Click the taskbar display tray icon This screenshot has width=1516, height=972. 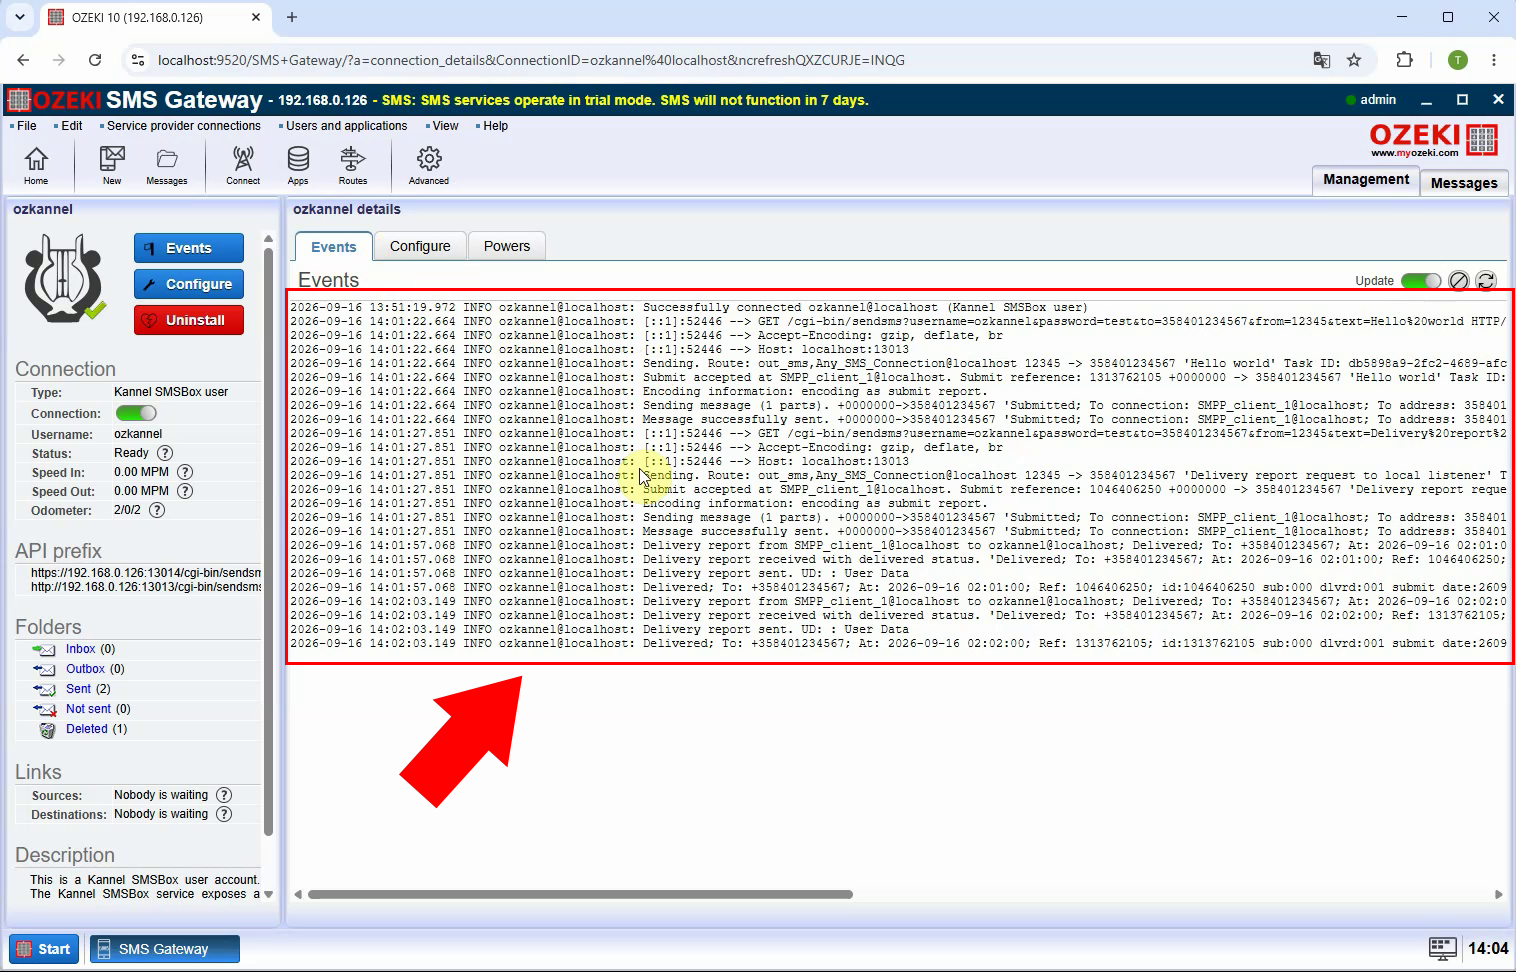1442,948
